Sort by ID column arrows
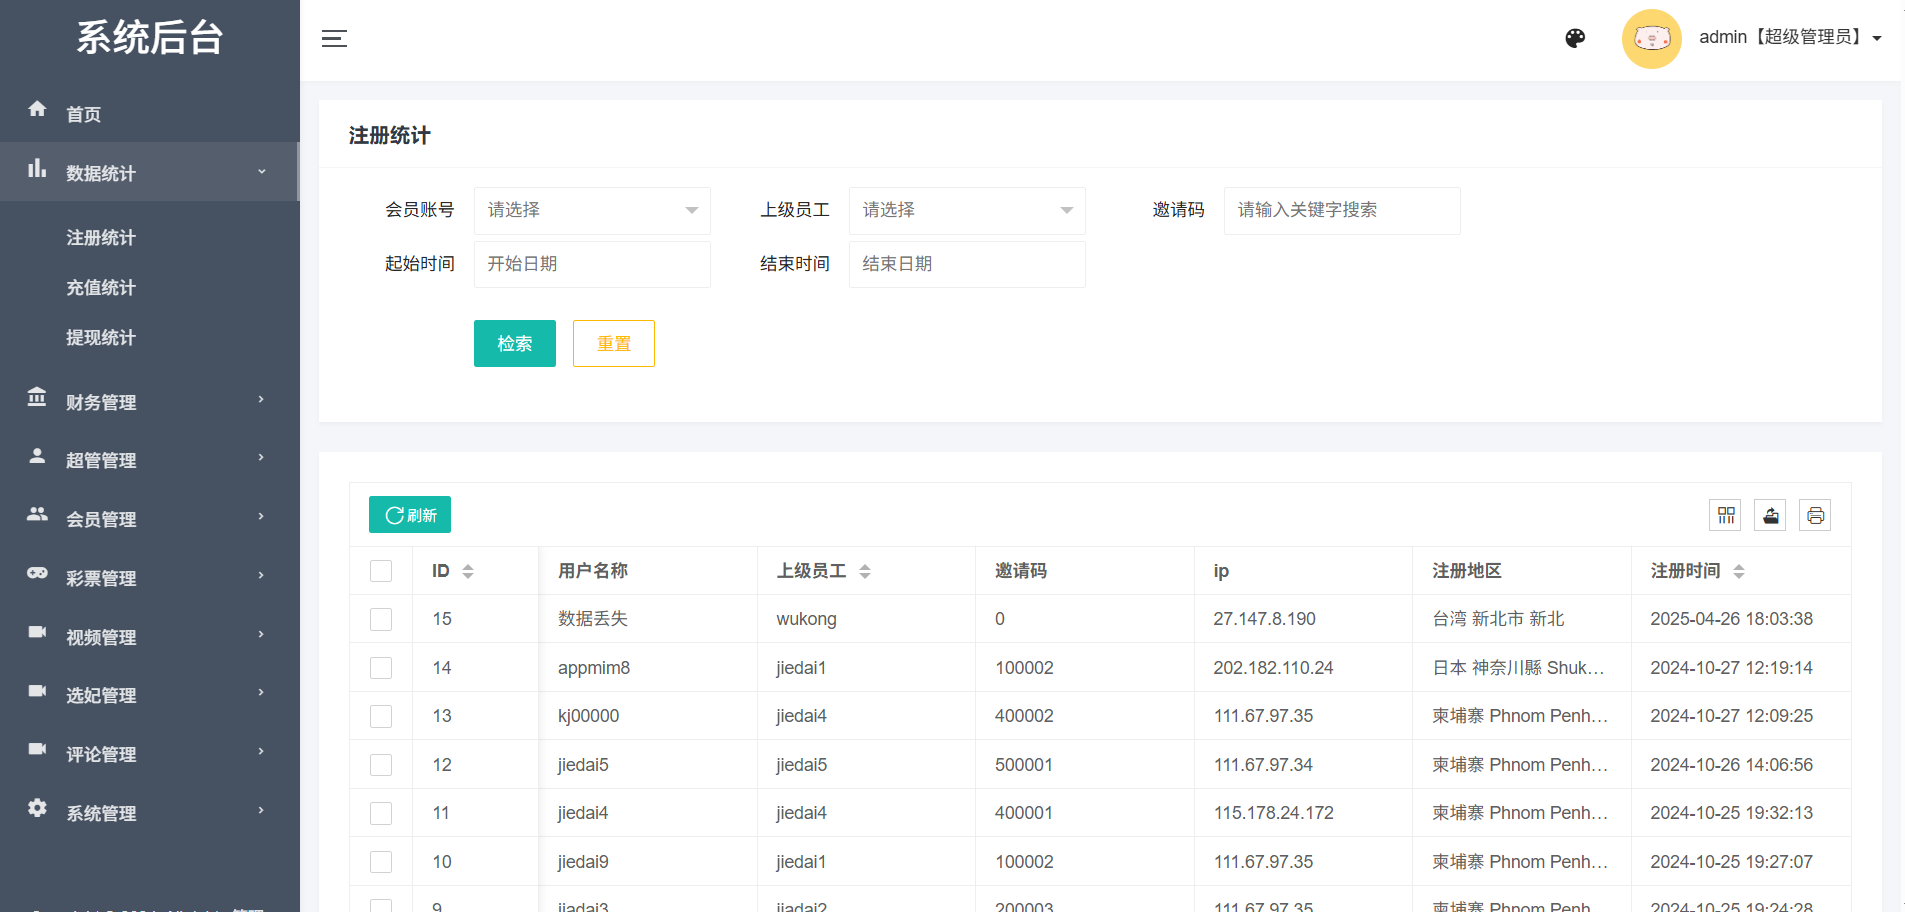 point(468,571)
